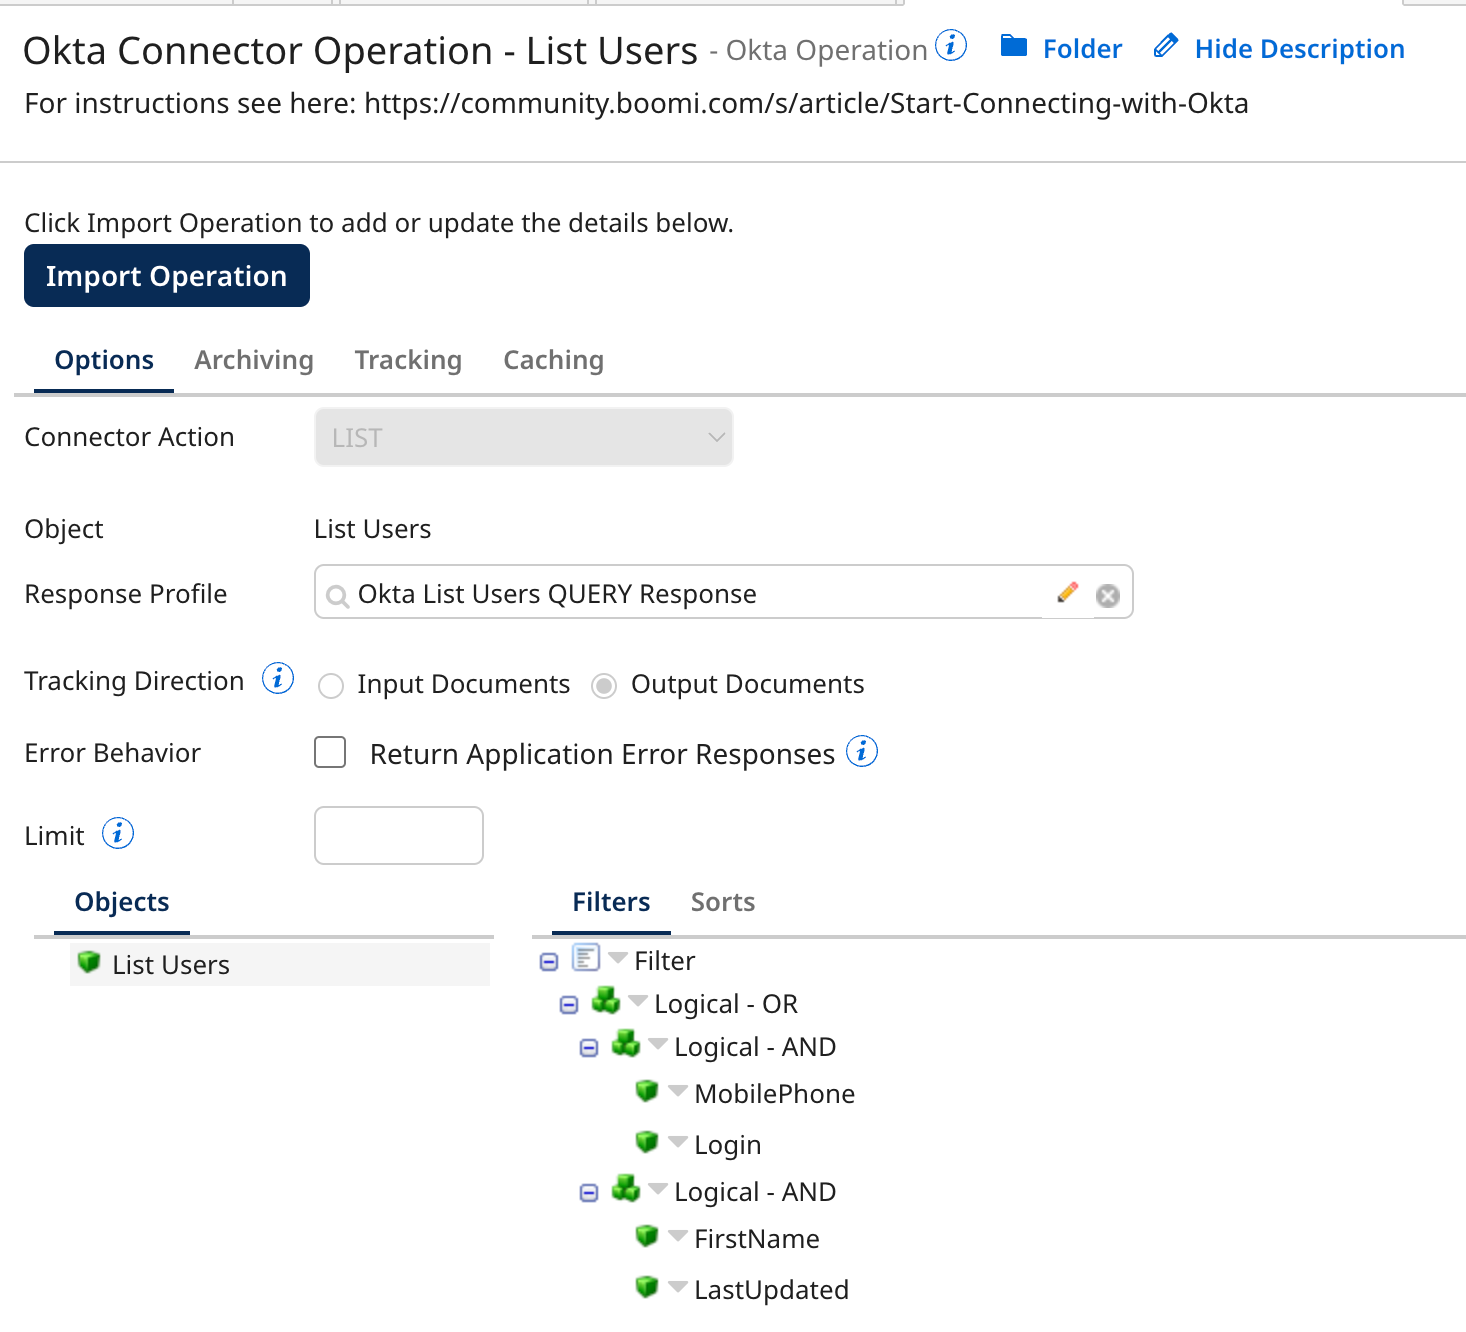This screenshot has height=1332, width=1466.
Task: Collapse the Filter tree node
Action: pos(548,960)
